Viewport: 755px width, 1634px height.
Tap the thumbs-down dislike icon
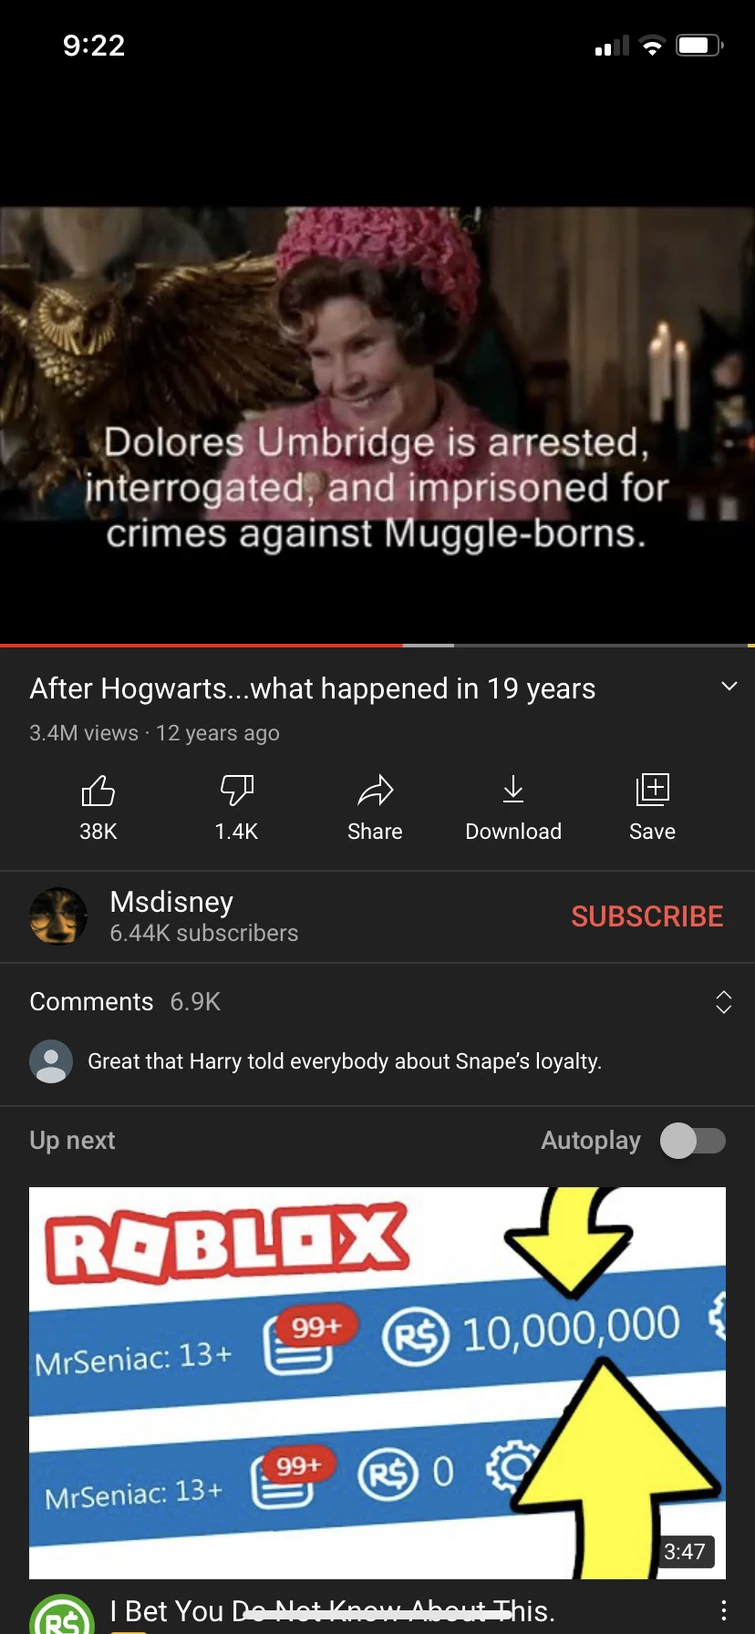[237, 791]
